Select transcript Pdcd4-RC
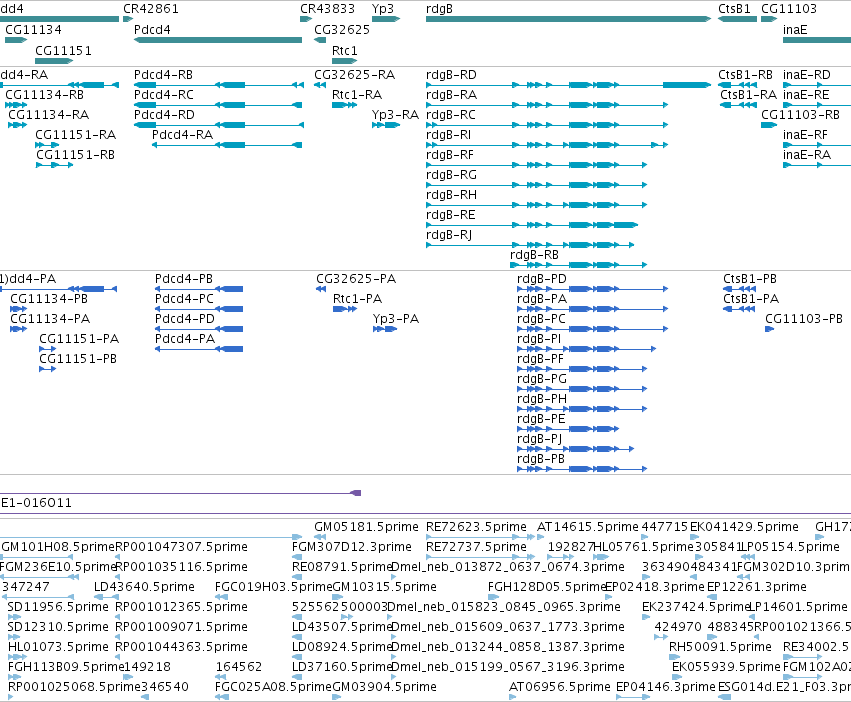851x702 pixels. tap(163, 95)
